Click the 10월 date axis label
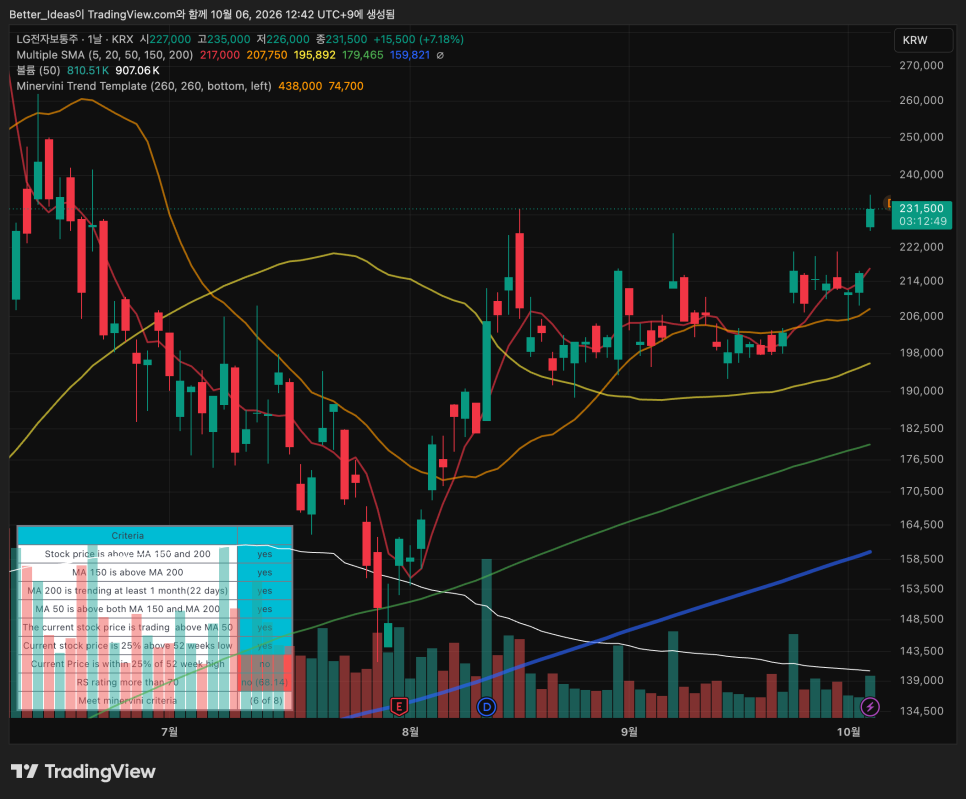Screen dimensions: 966x799 848,731
